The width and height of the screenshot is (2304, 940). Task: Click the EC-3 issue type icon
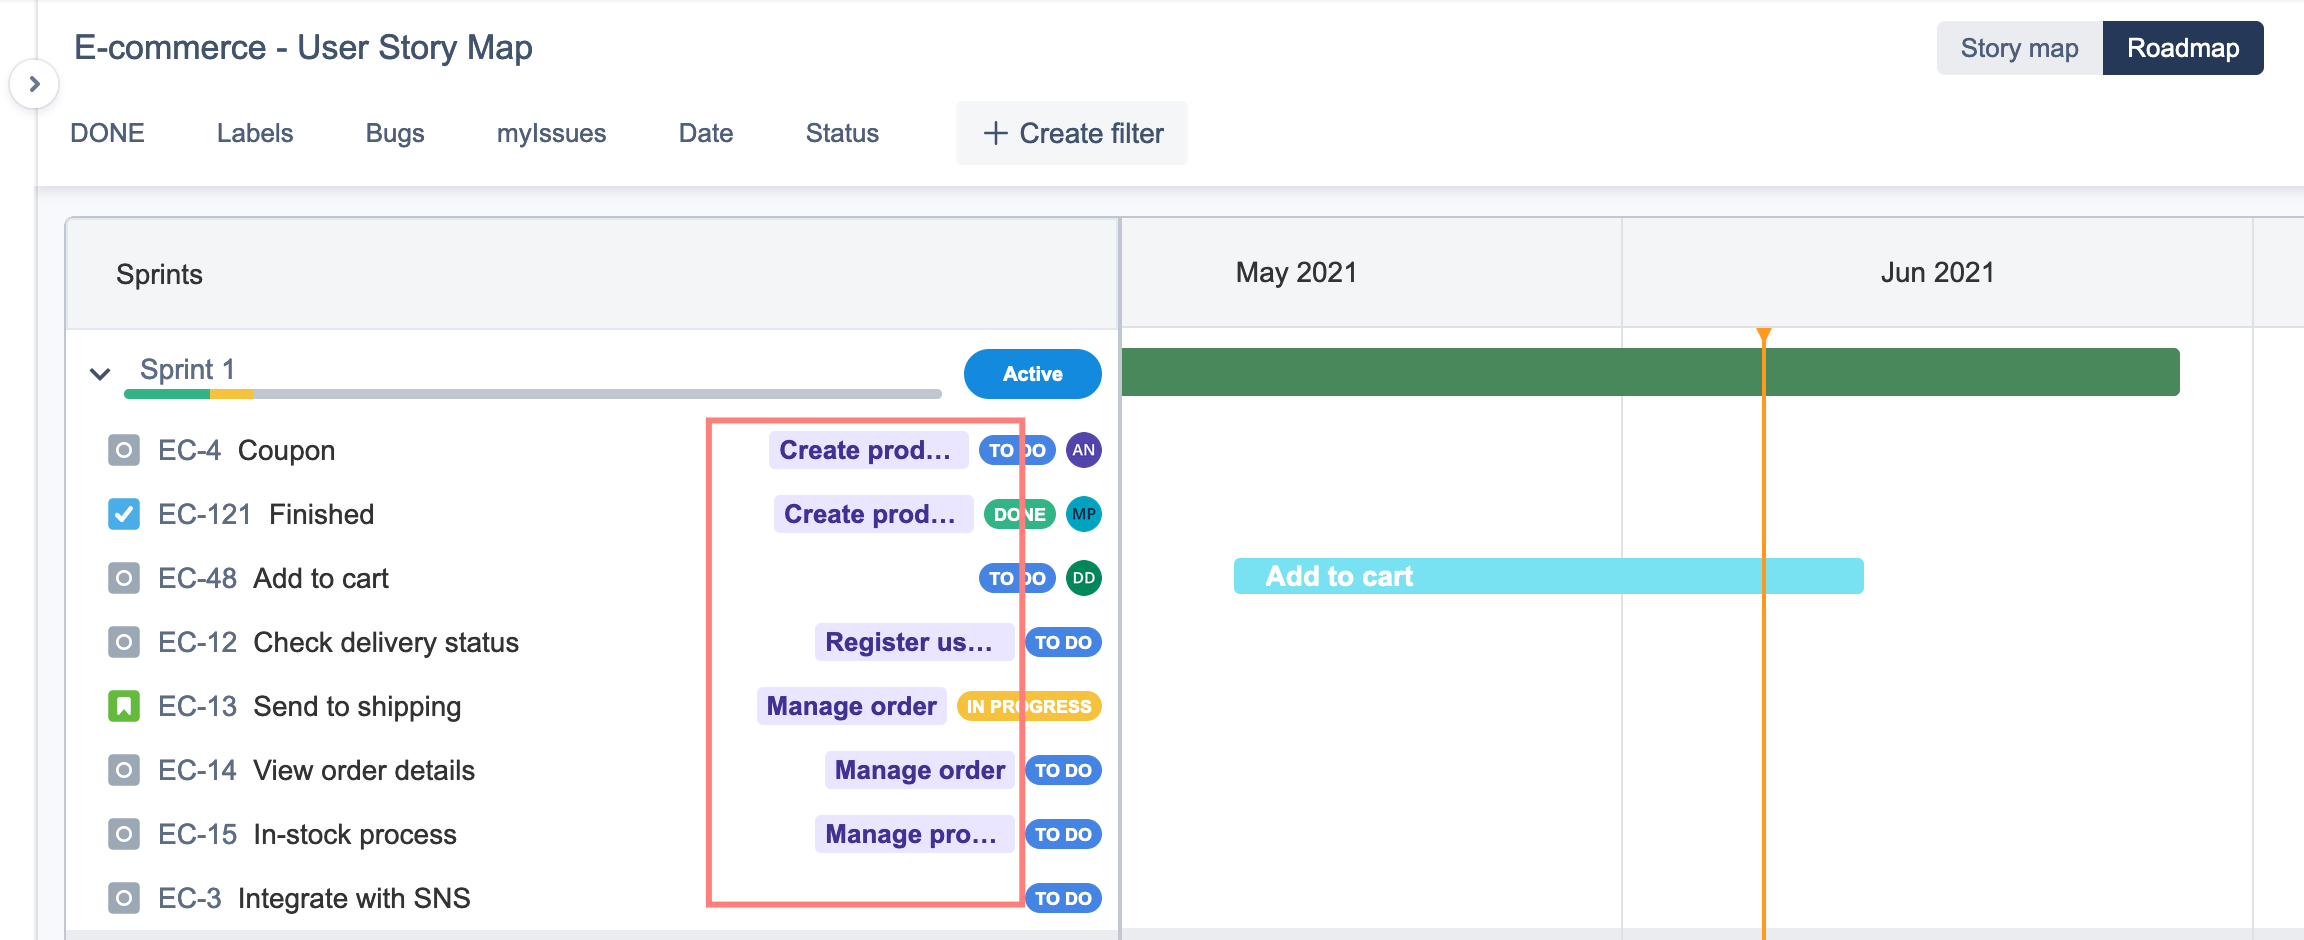123,898
